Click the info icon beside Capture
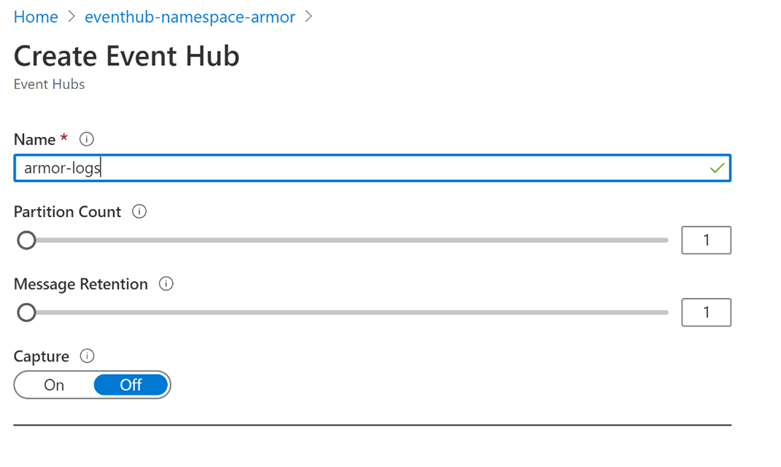 (x=87, y=356)
